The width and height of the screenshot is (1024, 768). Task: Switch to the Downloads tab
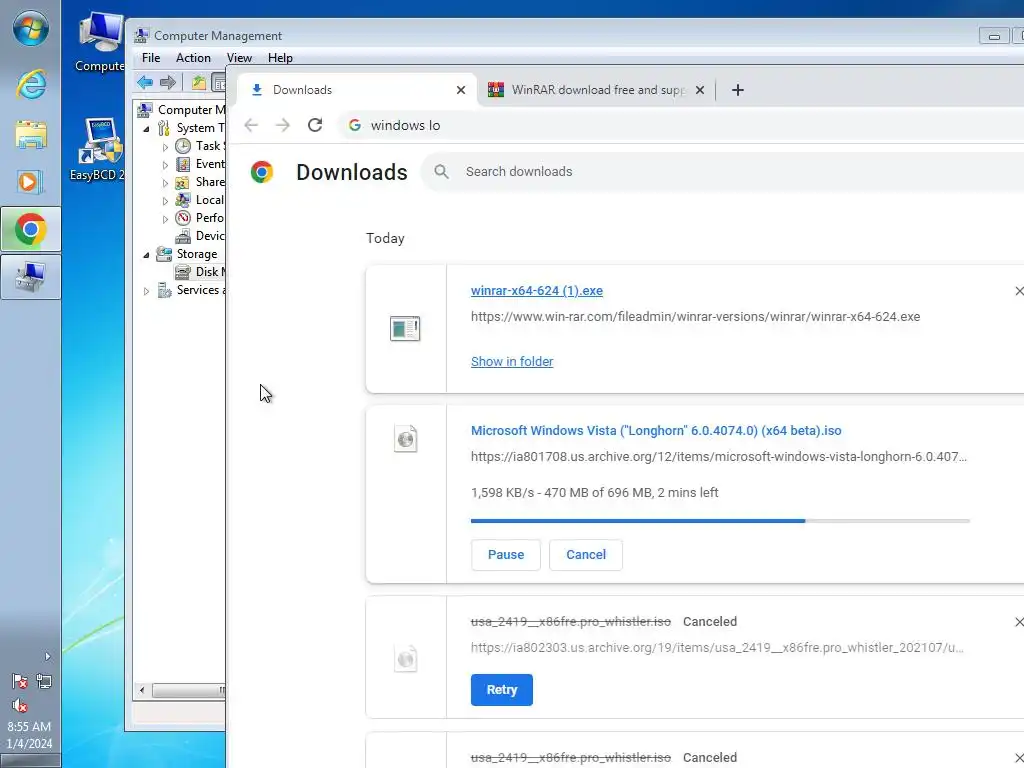[357, 90]
